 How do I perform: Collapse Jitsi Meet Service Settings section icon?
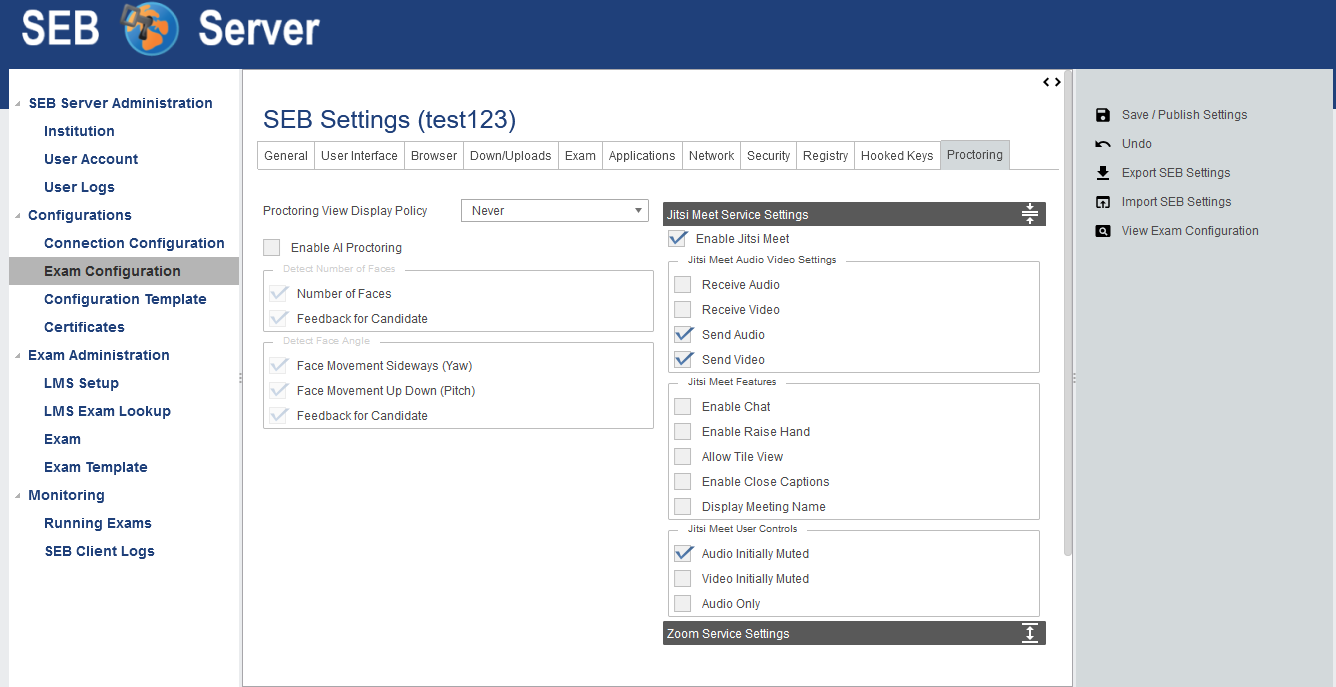1030,214
